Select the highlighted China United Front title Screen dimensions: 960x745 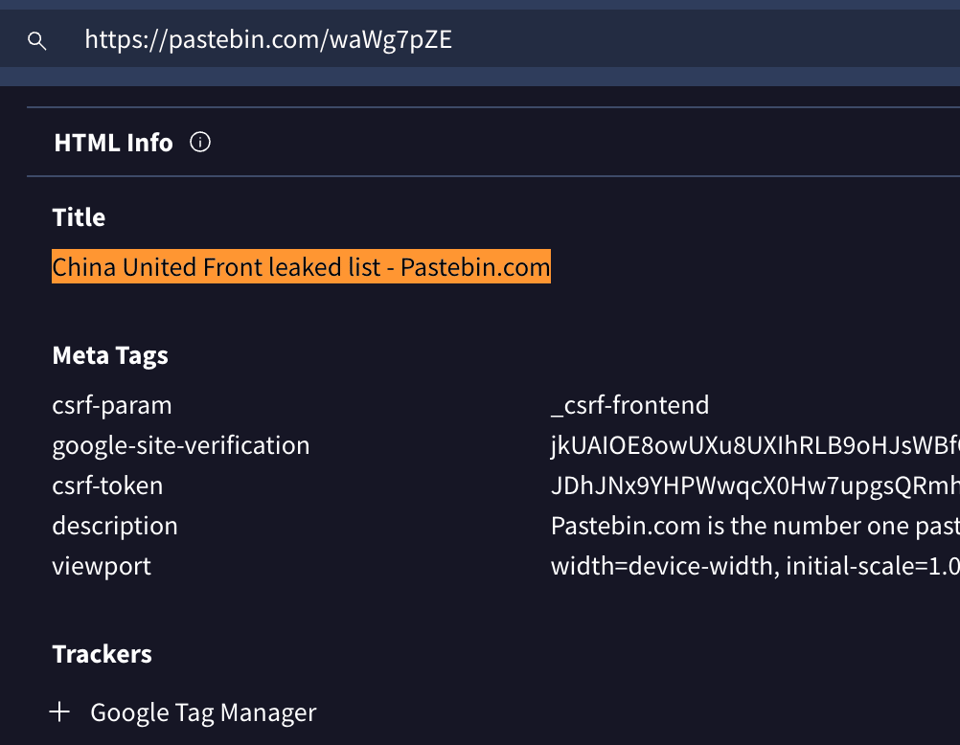click(x=300, y=267)
